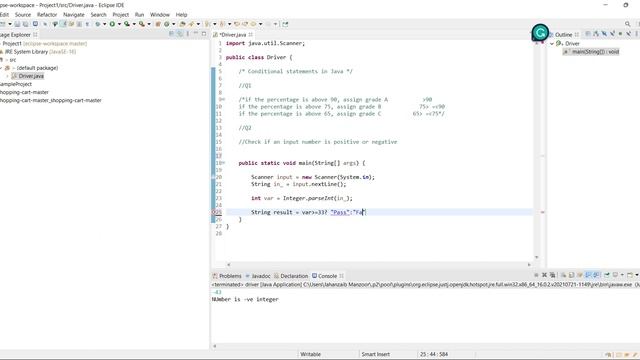The height and width of the screenshot is (360, 640).
Task: Open the Help menu
Action: 181,14
